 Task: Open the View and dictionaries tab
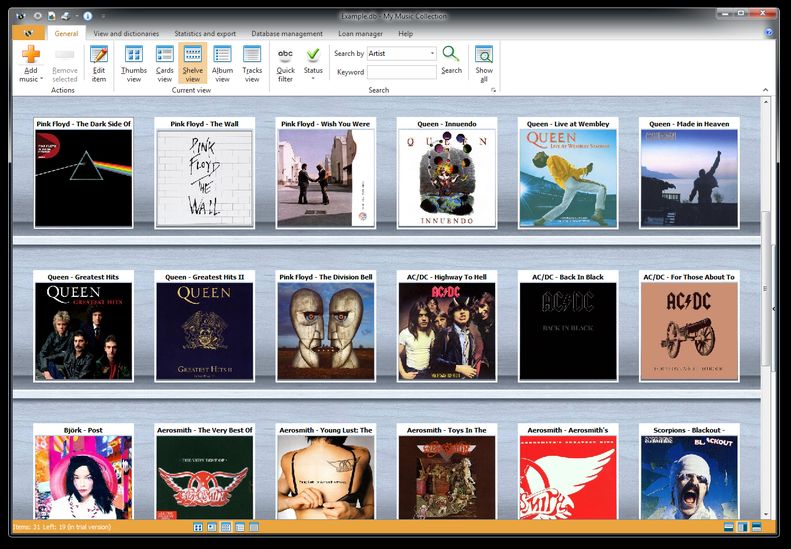[x=126, y=34]
